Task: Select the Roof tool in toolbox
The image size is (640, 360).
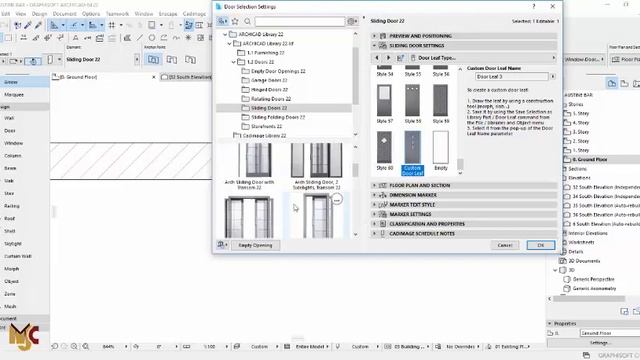Action: pos(10,219)
